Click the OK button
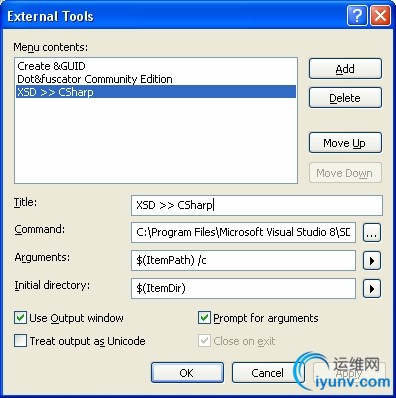This screenshot has height=398, width=396. coord(187,372)
